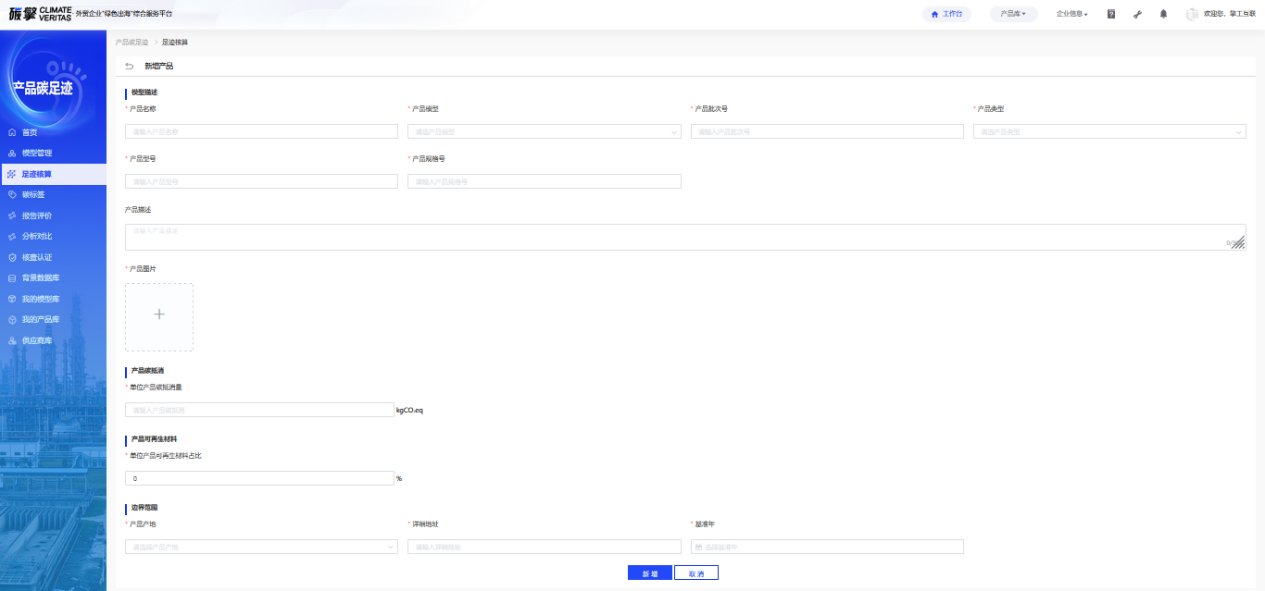Click the 首页 home icon in sidebar

click(12, 132)
